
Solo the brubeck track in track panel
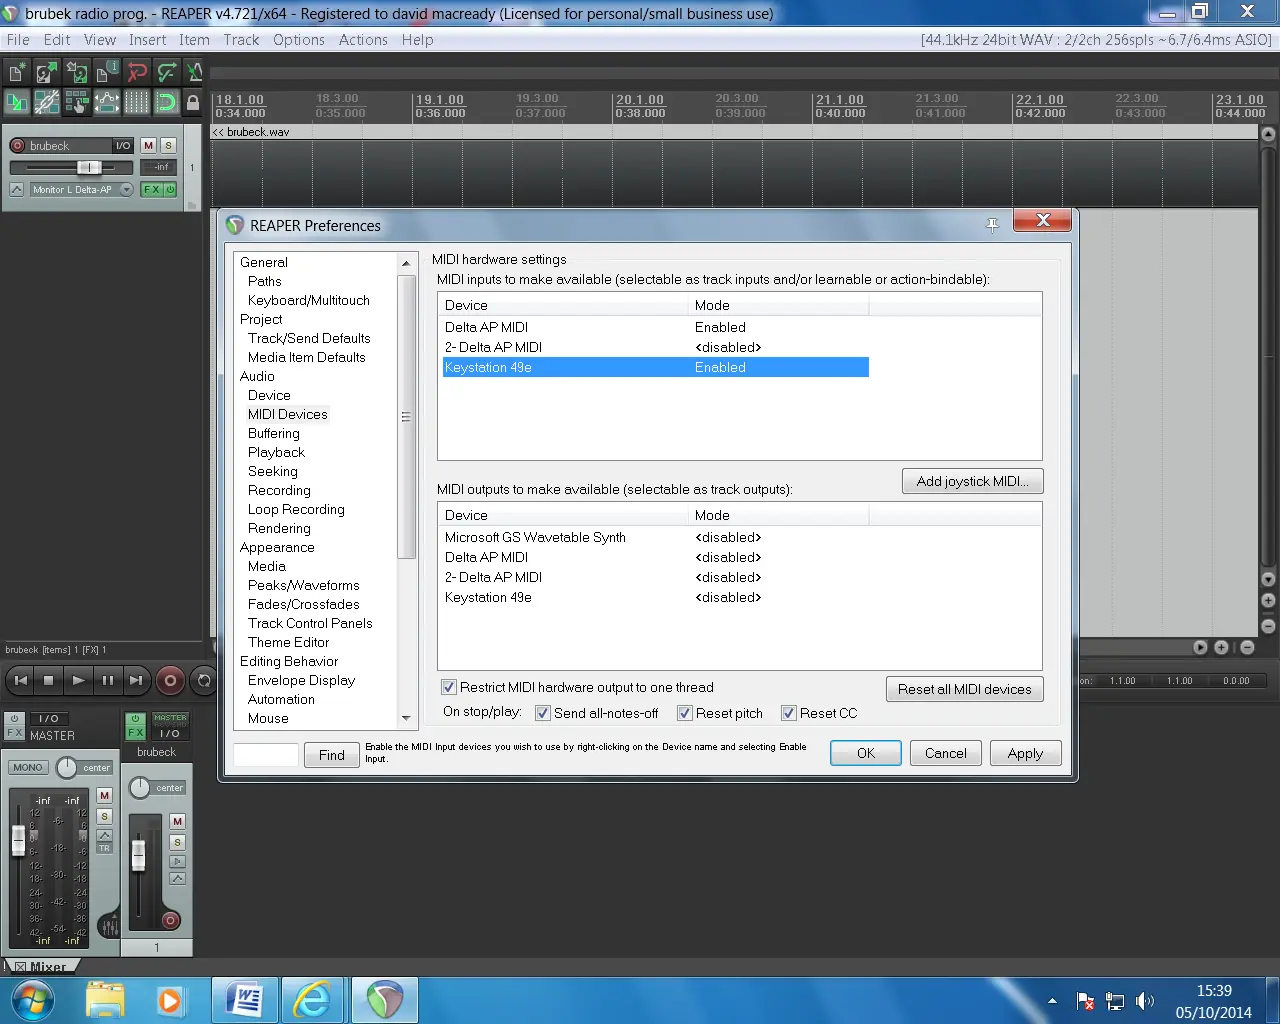tap(168, 146)
